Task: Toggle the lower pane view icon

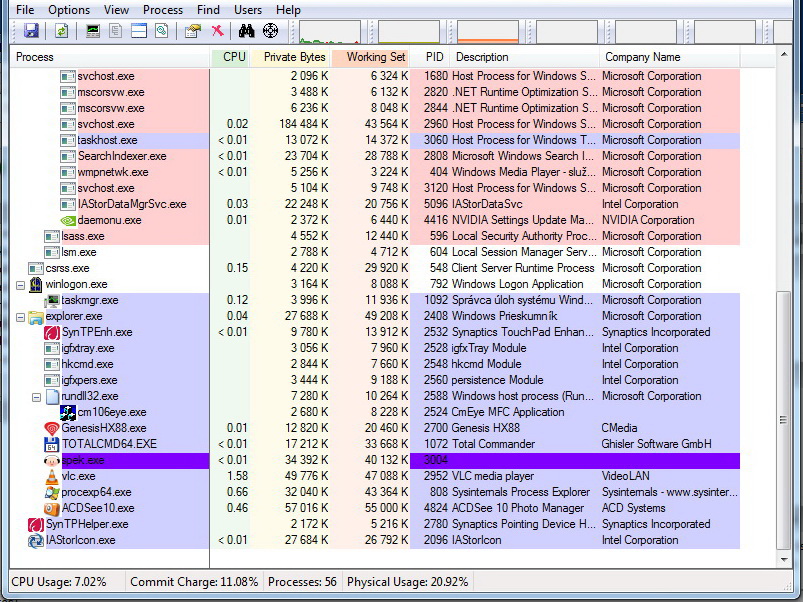Action: tap(139, 31)
